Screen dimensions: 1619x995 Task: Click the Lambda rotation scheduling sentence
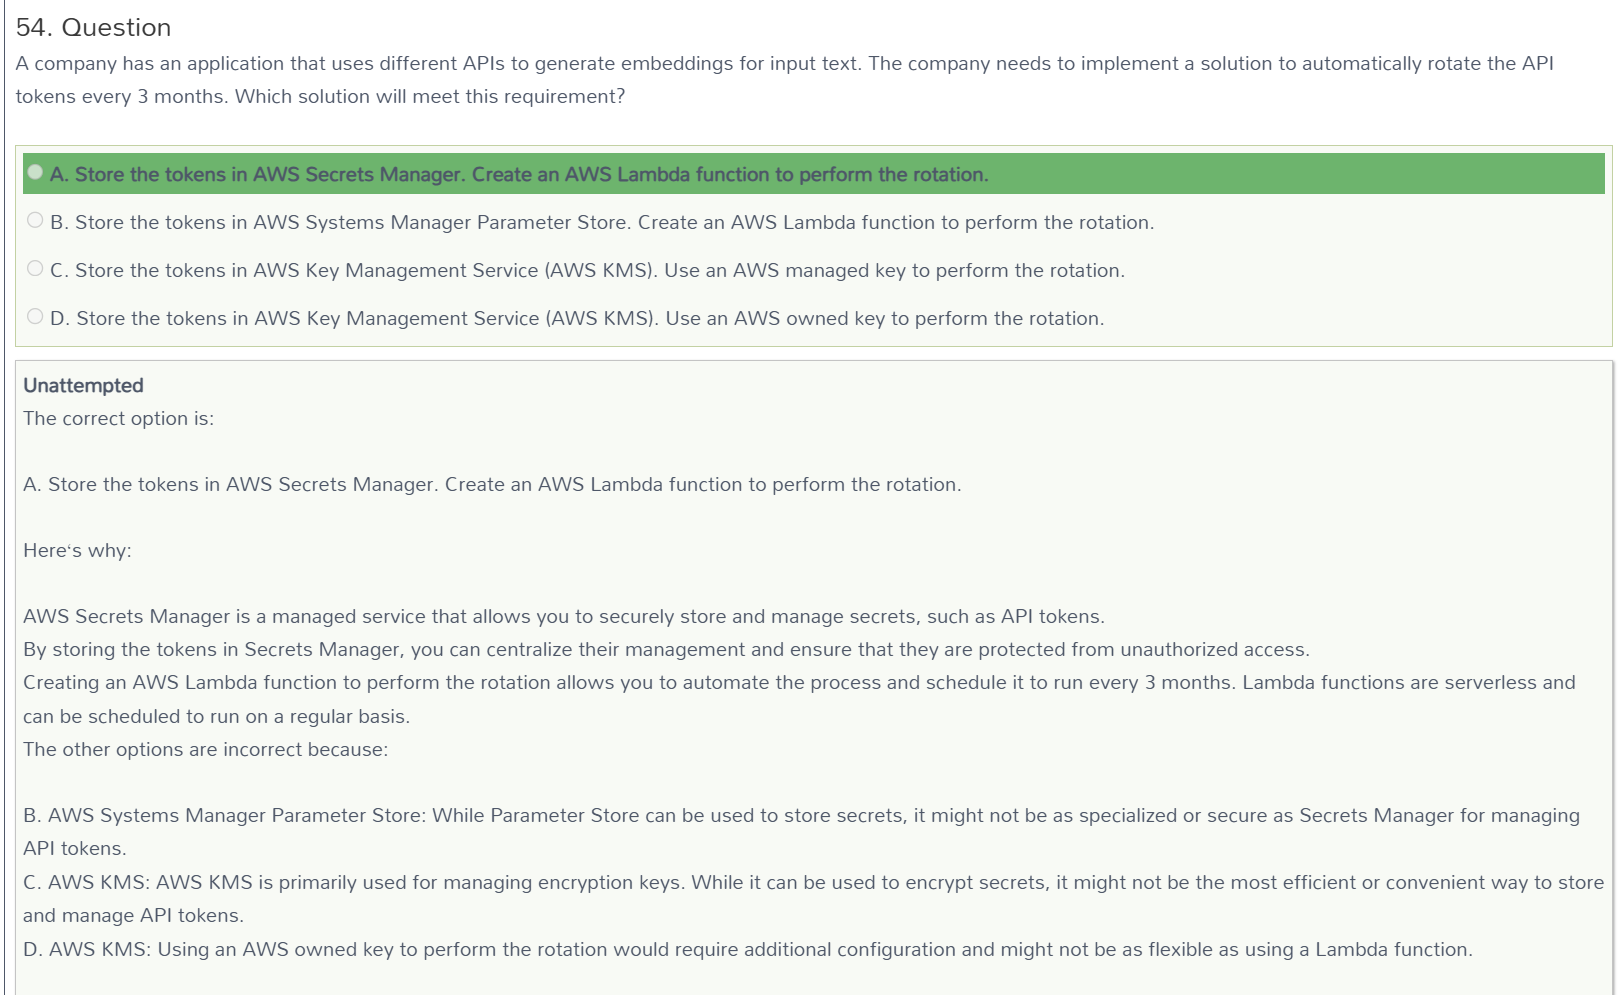click(799, 699)
